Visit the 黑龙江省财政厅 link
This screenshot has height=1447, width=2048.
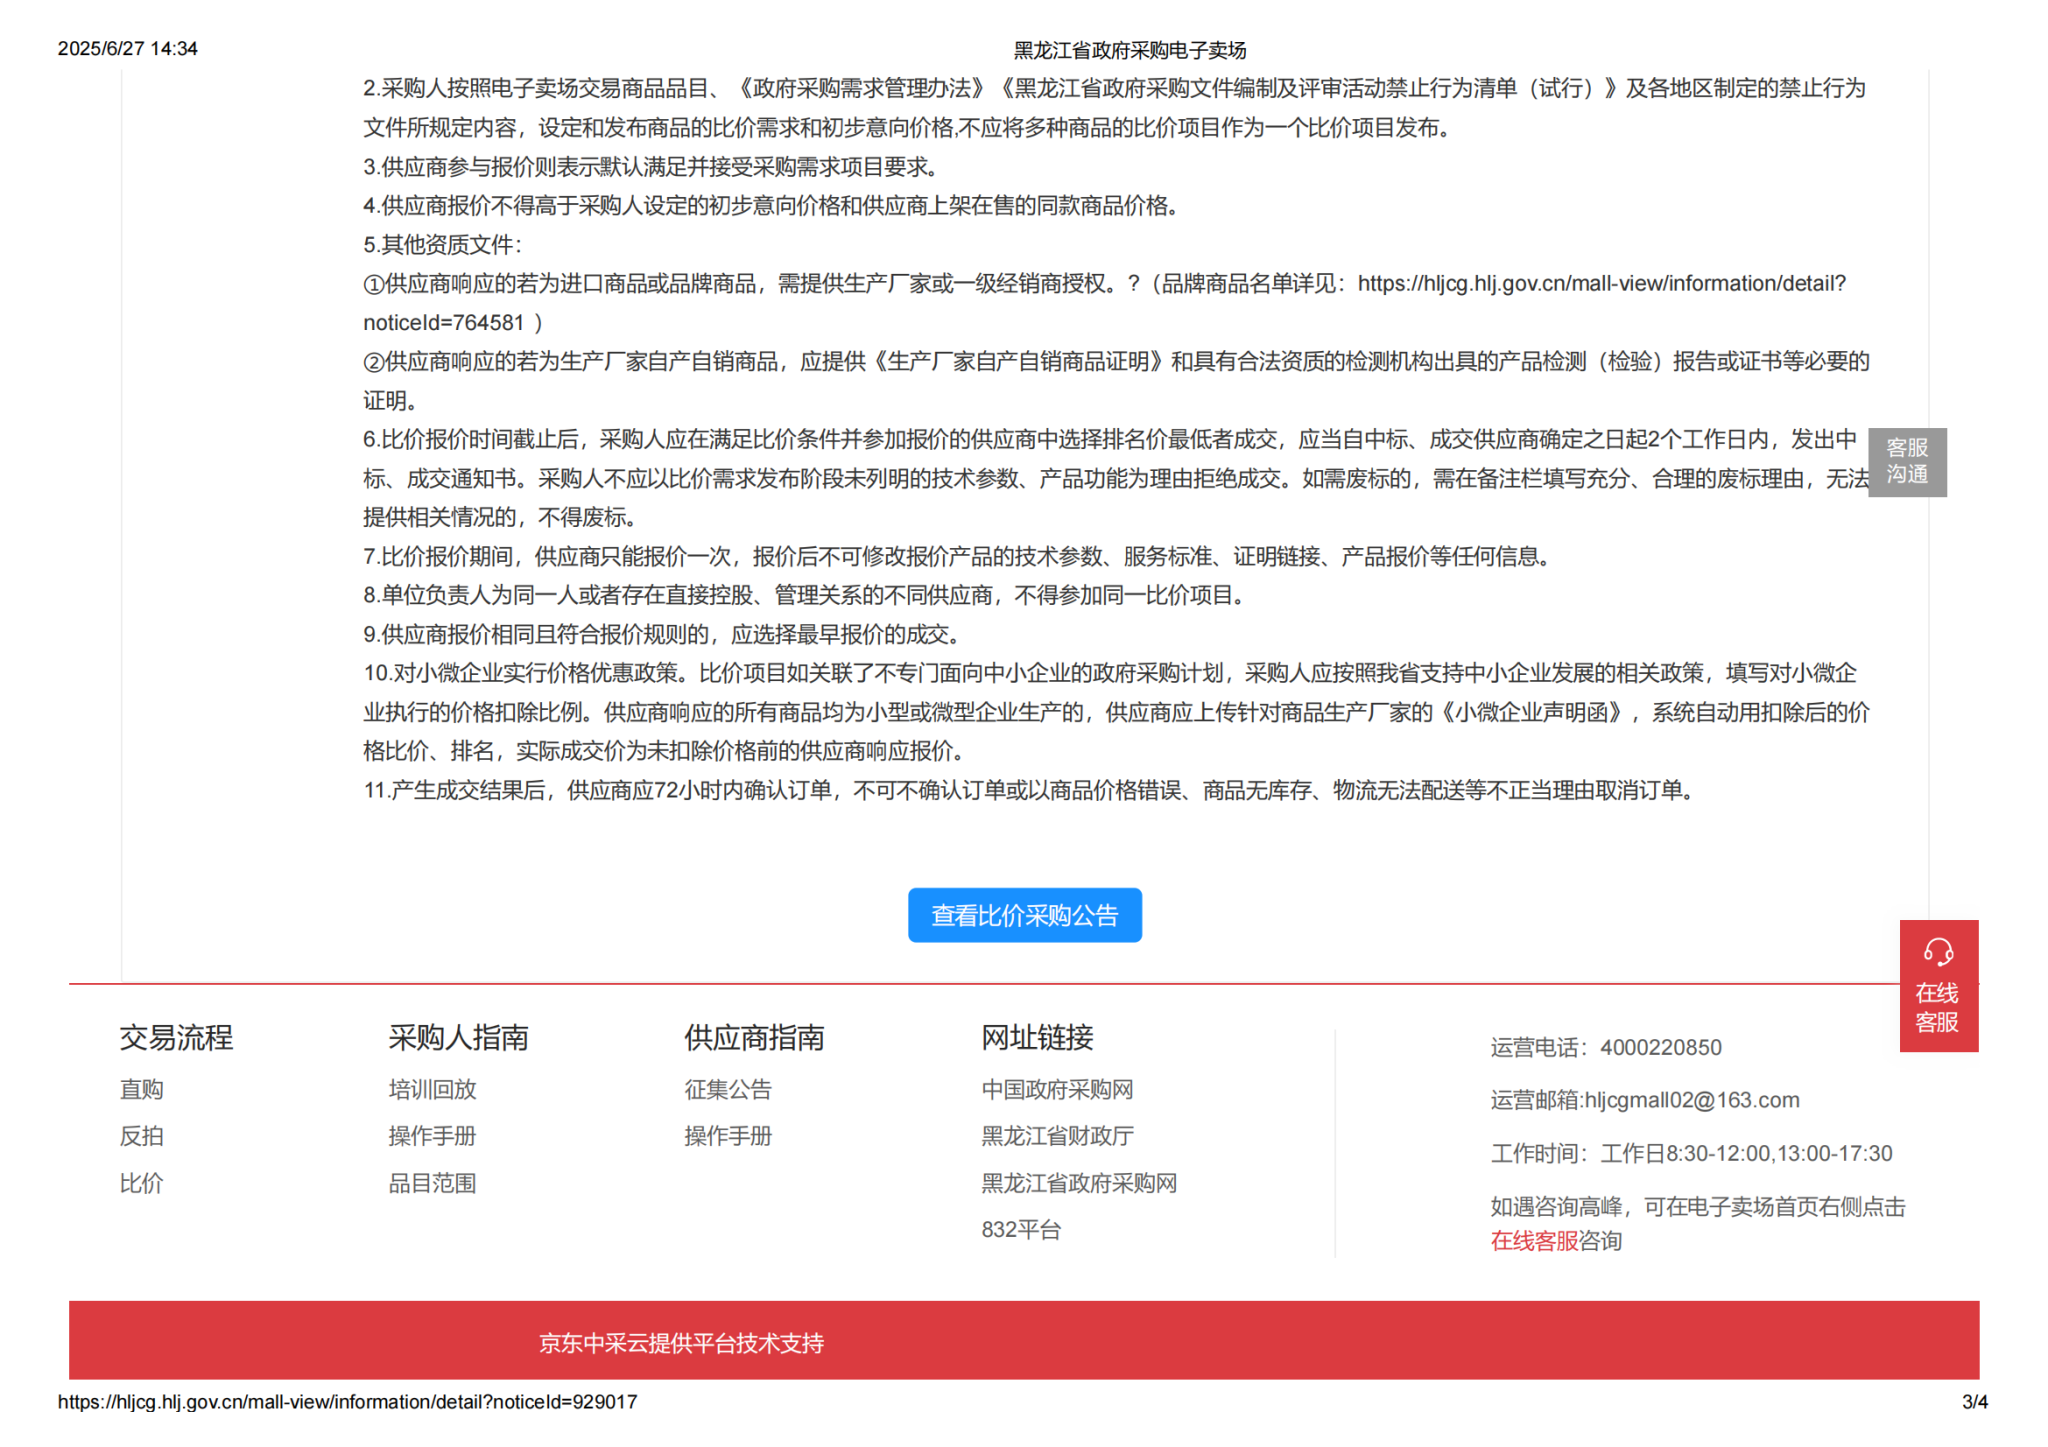1057,1136
